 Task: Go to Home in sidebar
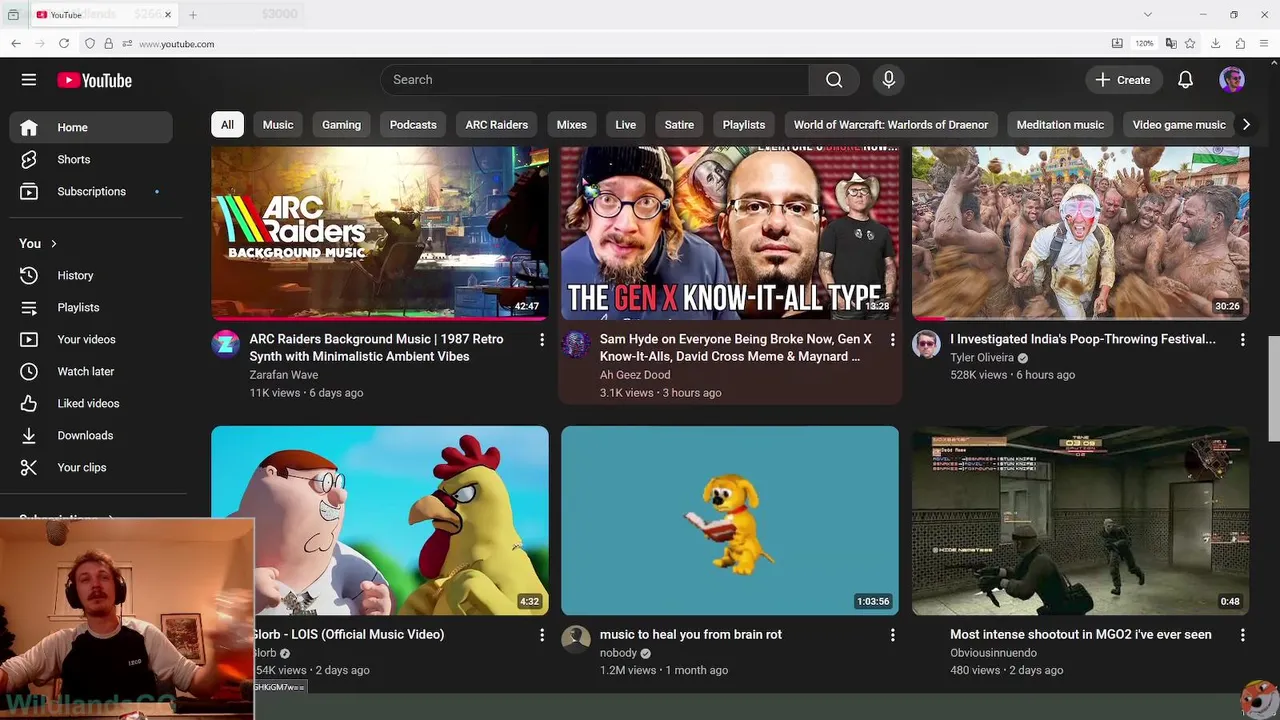(x=91, y=127)
